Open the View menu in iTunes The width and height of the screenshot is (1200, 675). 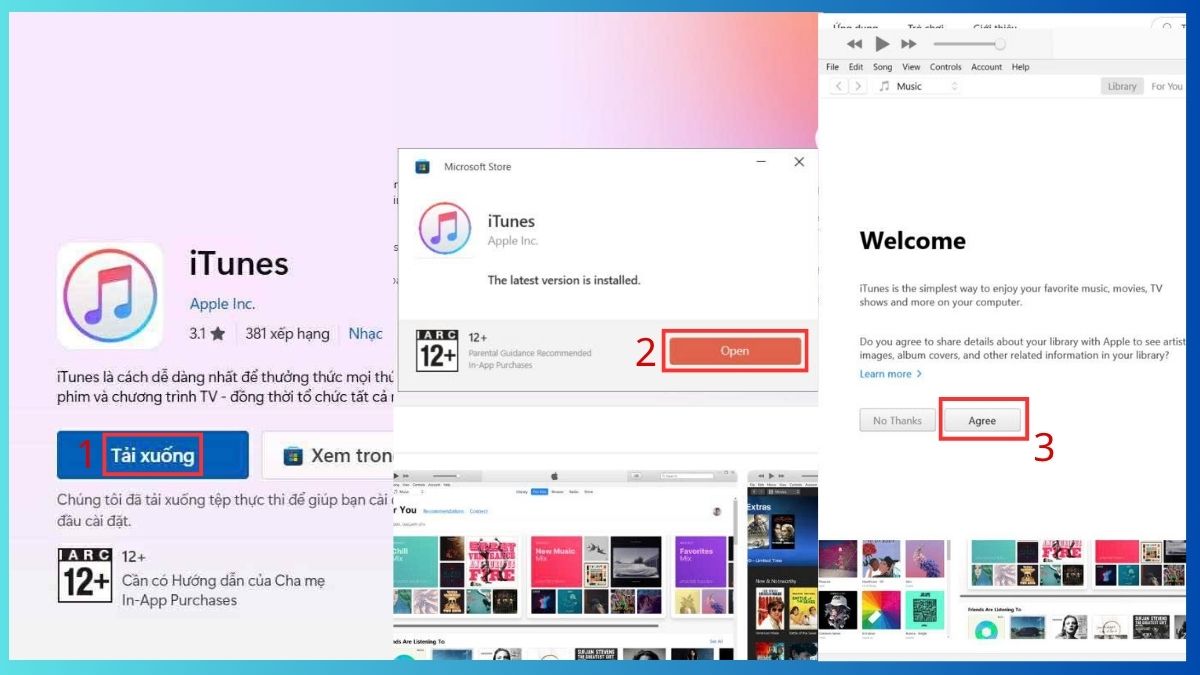click(x=911, y=67)
